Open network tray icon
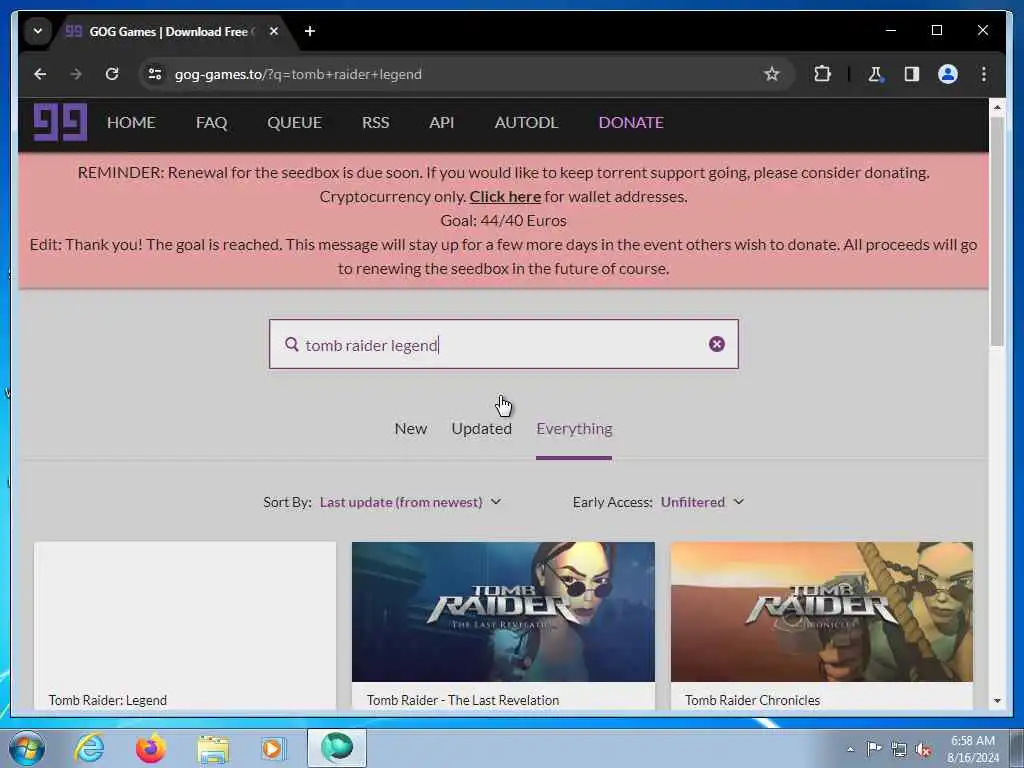 coord(899,750)
